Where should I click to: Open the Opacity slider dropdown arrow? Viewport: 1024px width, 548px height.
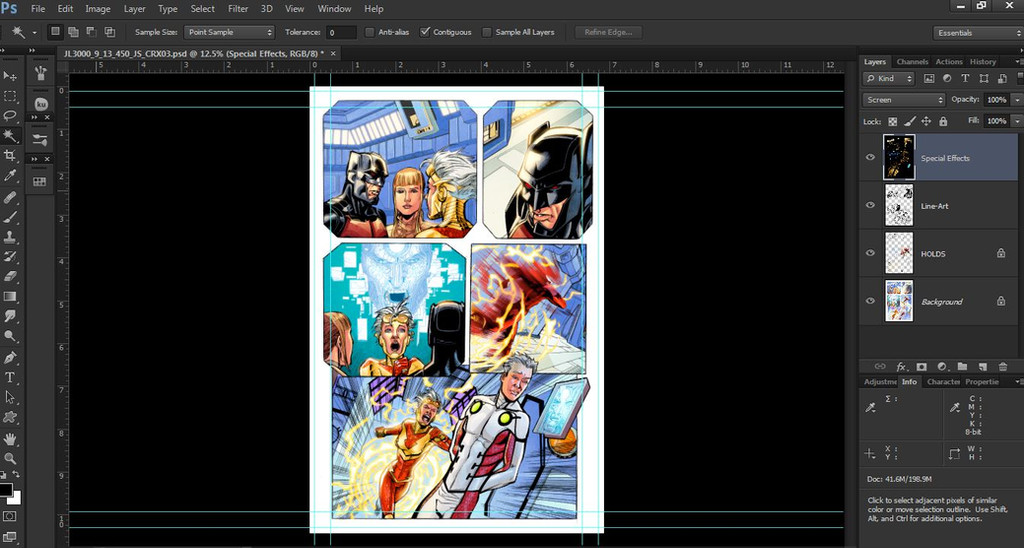coord(1016,100)
